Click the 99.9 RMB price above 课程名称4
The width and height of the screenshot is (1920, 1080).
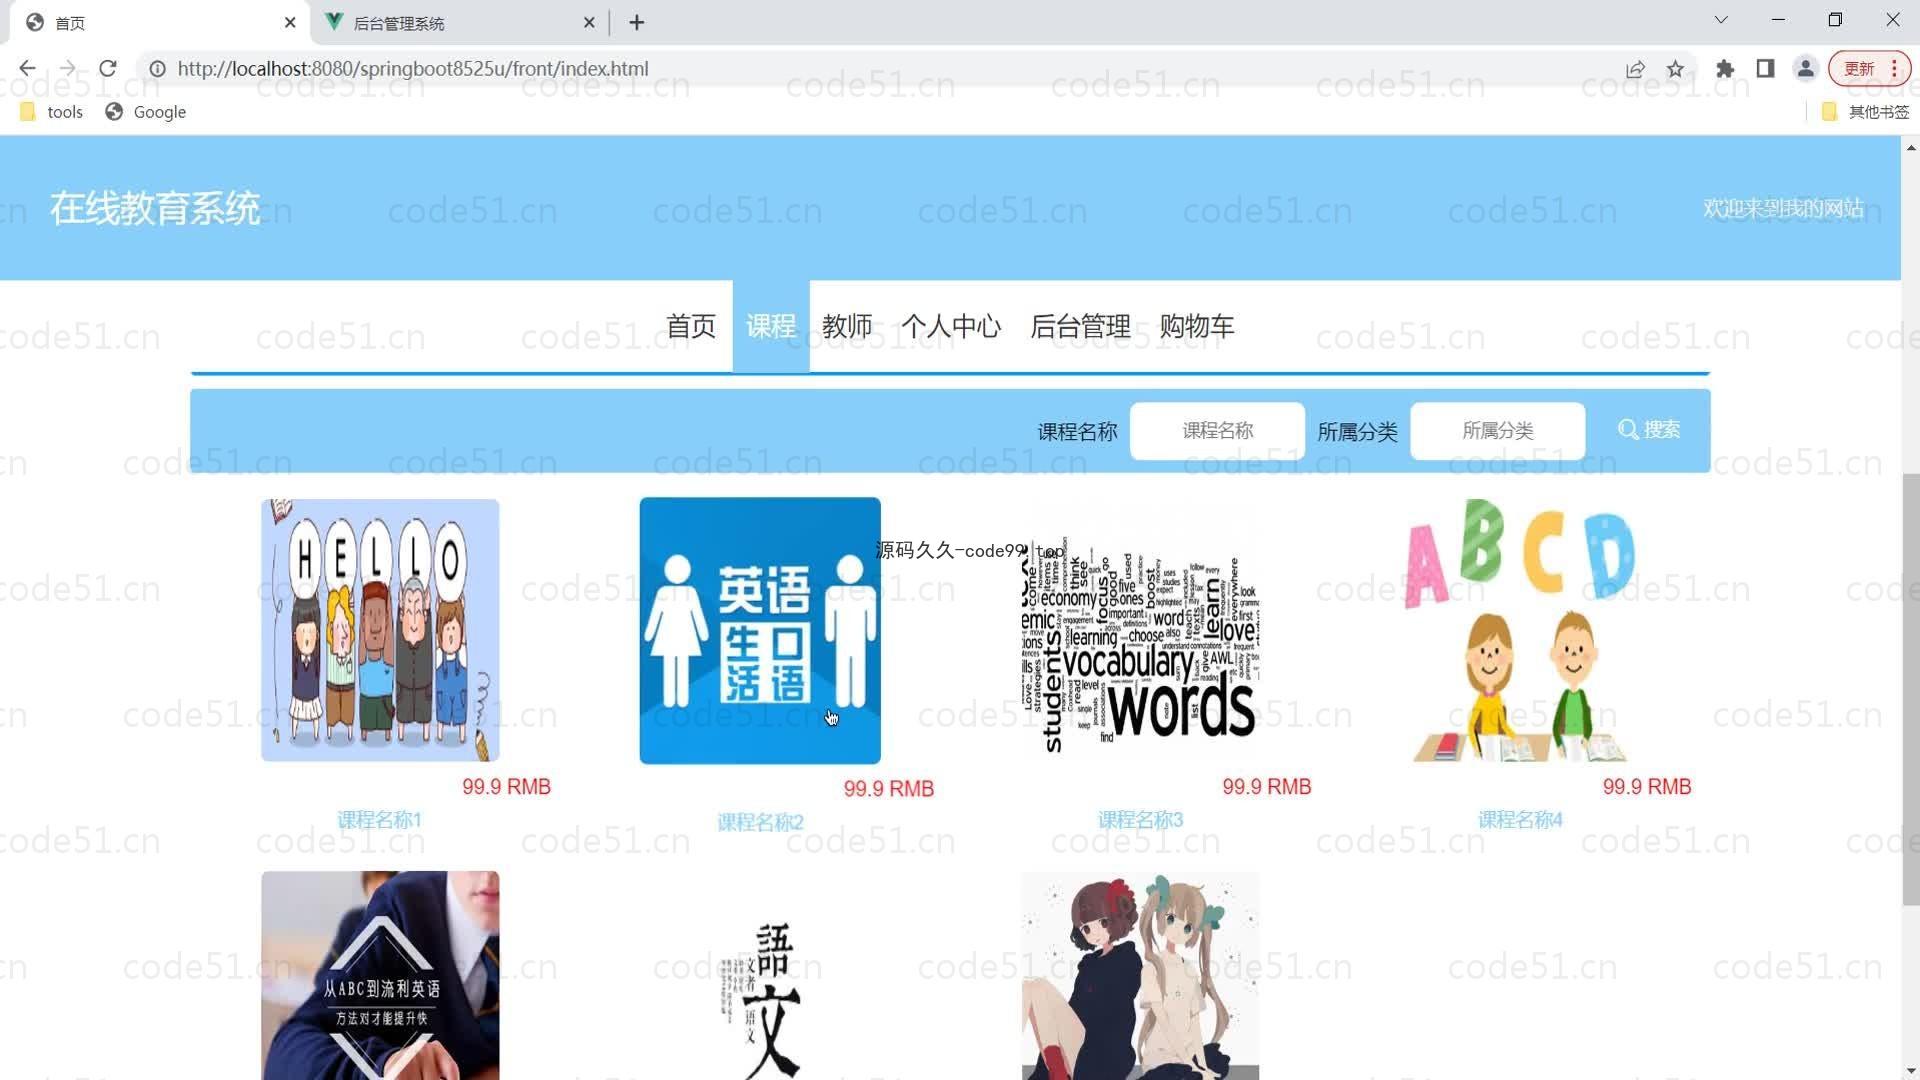tap(1647, 787)
